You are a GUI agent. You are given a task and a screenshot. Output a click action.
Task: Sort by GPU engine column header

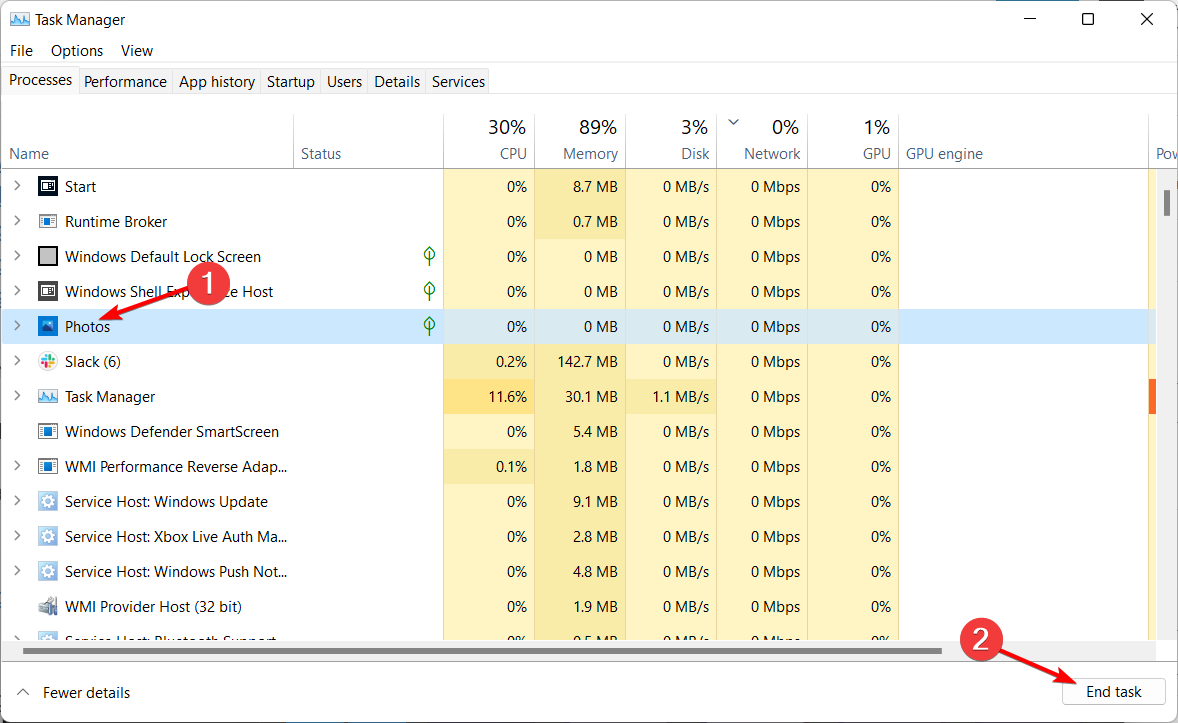pos(1023,141)
